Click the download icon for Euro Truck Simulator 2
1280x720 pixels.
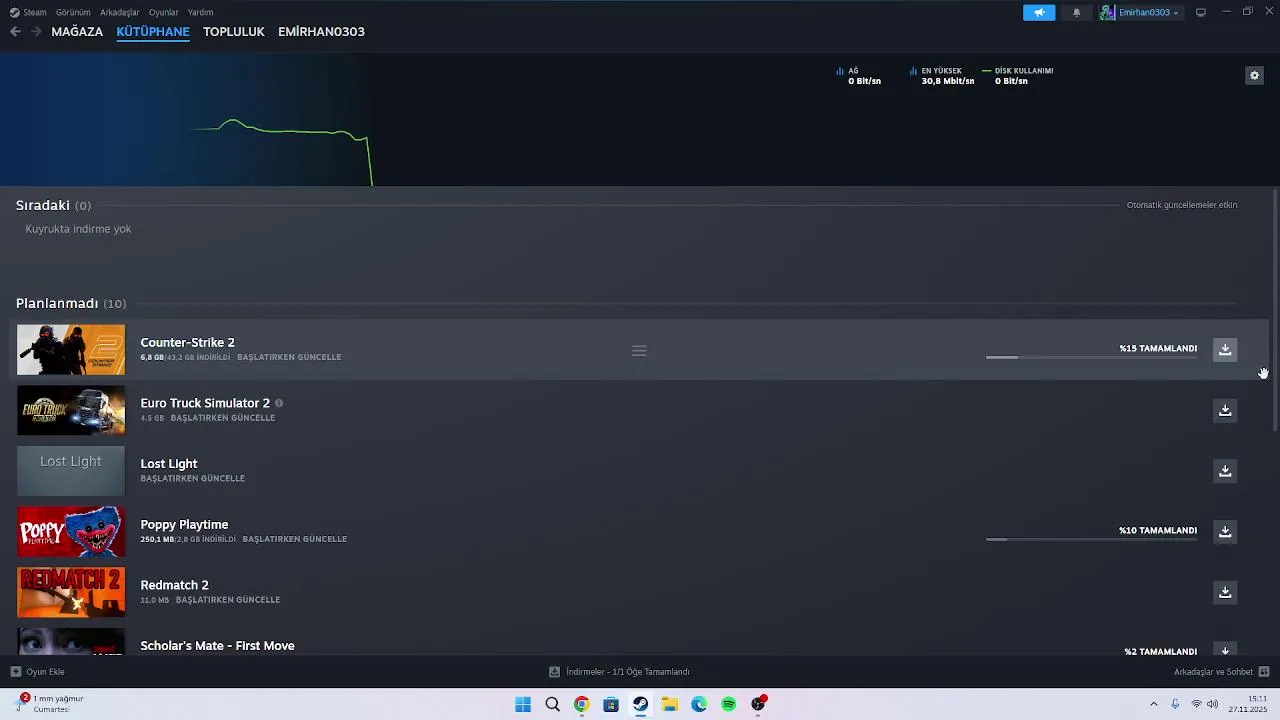[x=1225, y=410]
